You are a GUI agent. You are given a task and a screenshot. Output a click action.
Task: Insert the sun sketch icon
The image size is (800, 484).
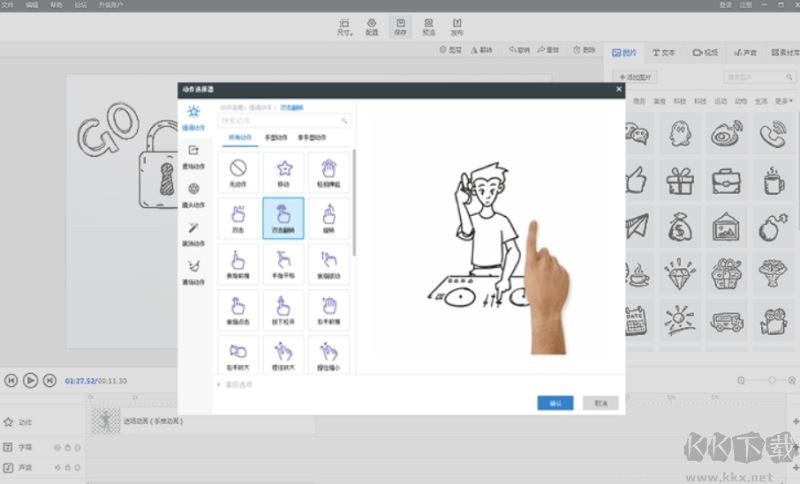(x=680, y=321)
